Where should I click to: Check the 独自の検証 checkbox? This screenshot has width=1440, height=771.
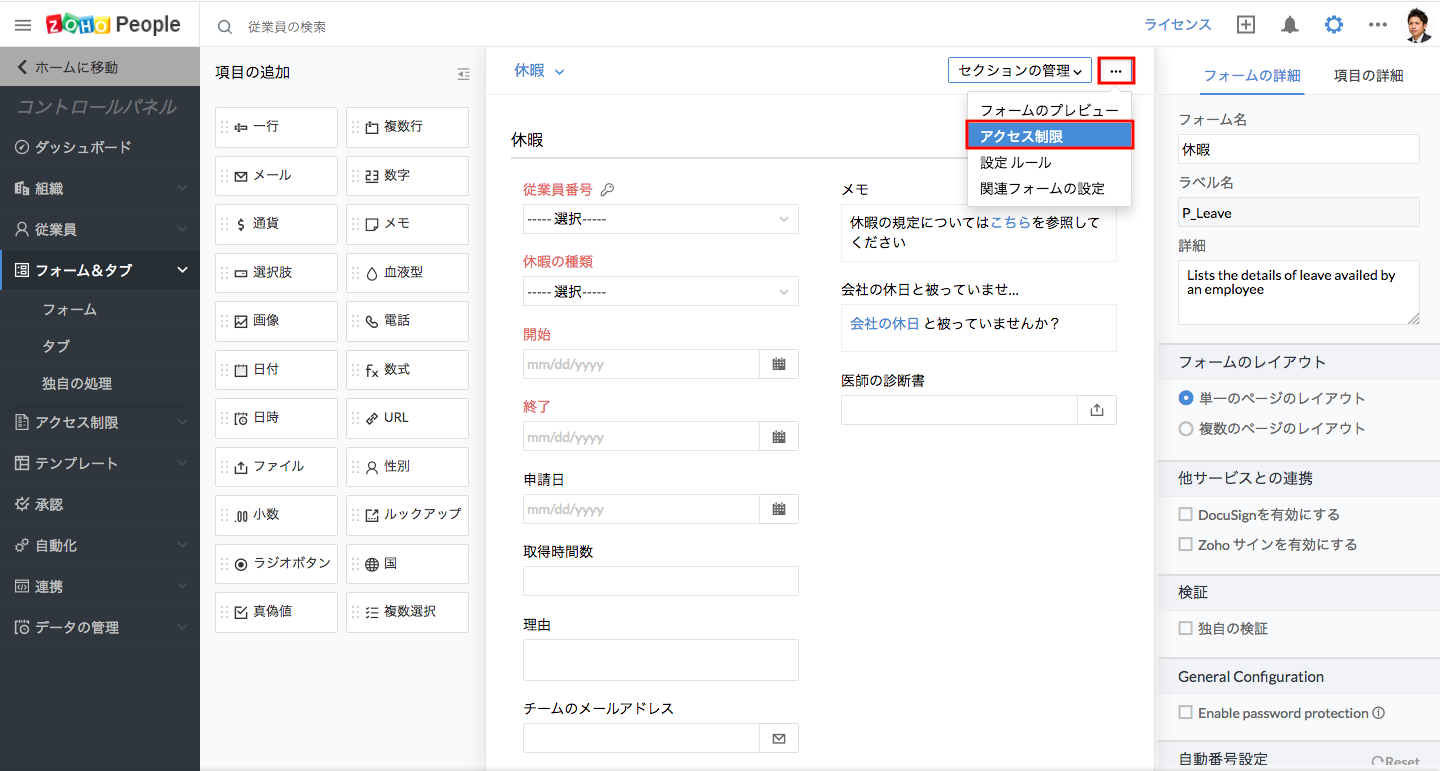pos(1186,628)
